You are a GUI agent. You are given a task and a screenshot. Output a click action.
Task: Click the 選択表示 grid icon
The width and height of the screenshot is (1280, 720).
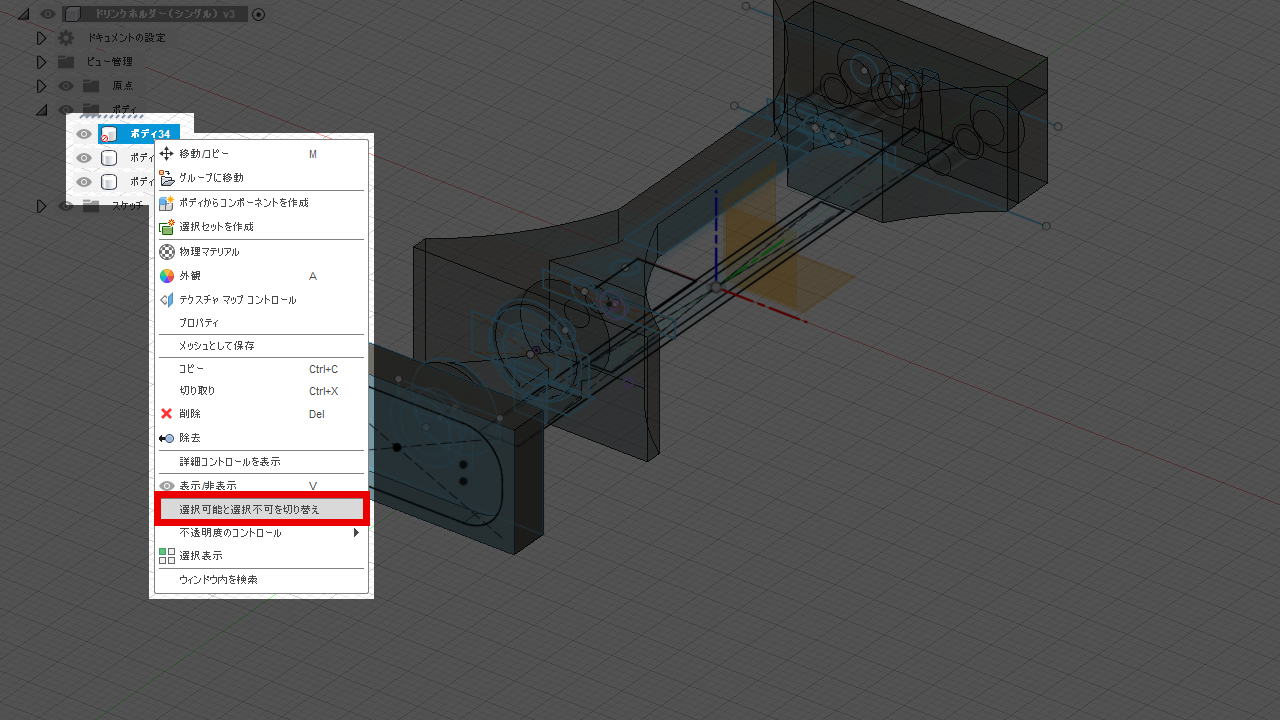[x=167, y=556]
